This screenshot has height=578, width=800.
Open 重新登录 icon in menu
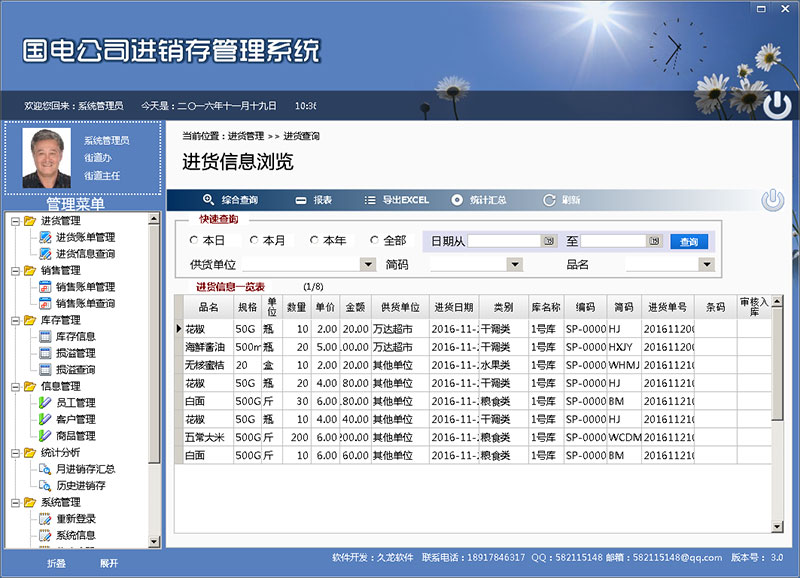tap(45, 519)
